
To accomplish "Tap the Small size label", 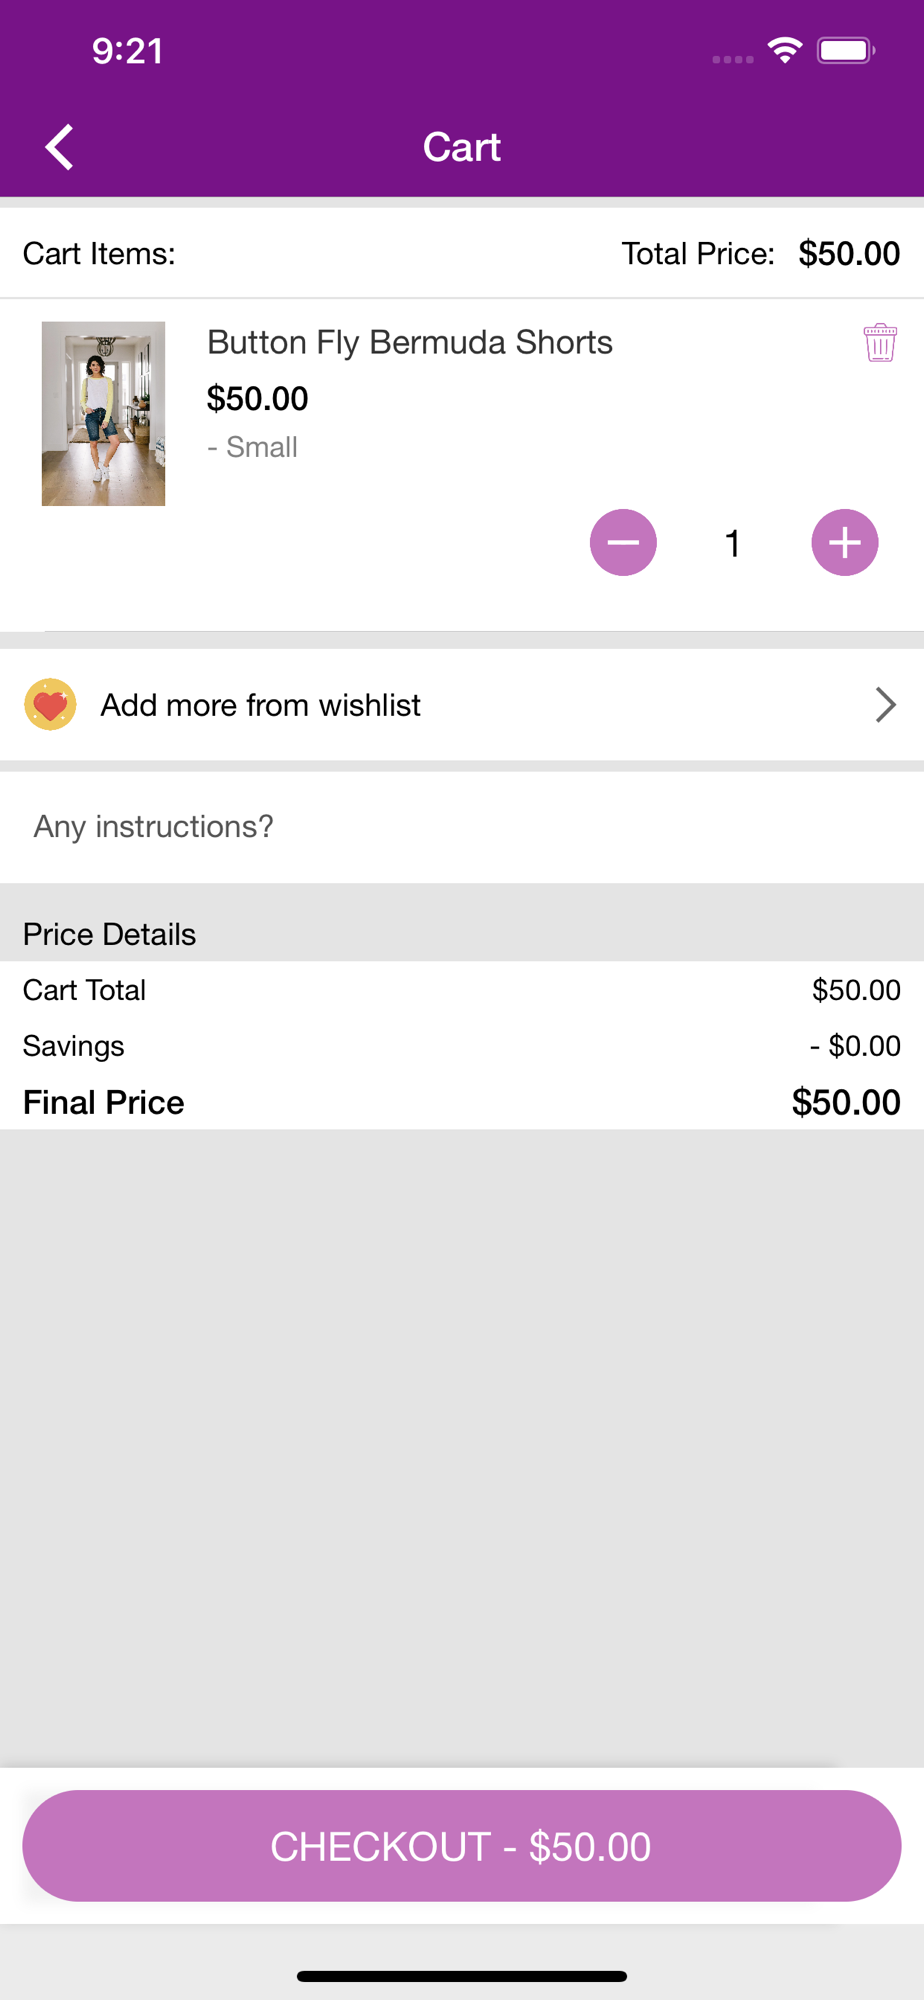I will (253, 447).
